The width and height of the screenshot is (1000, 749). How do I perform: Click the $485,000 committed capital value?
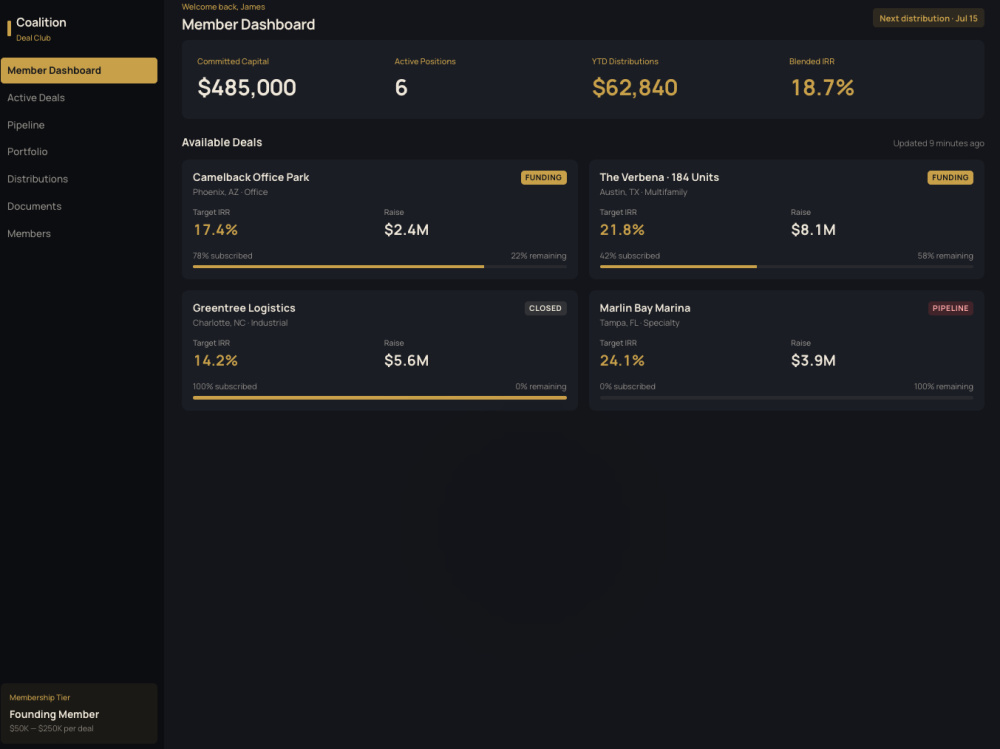tap(247, 87)
